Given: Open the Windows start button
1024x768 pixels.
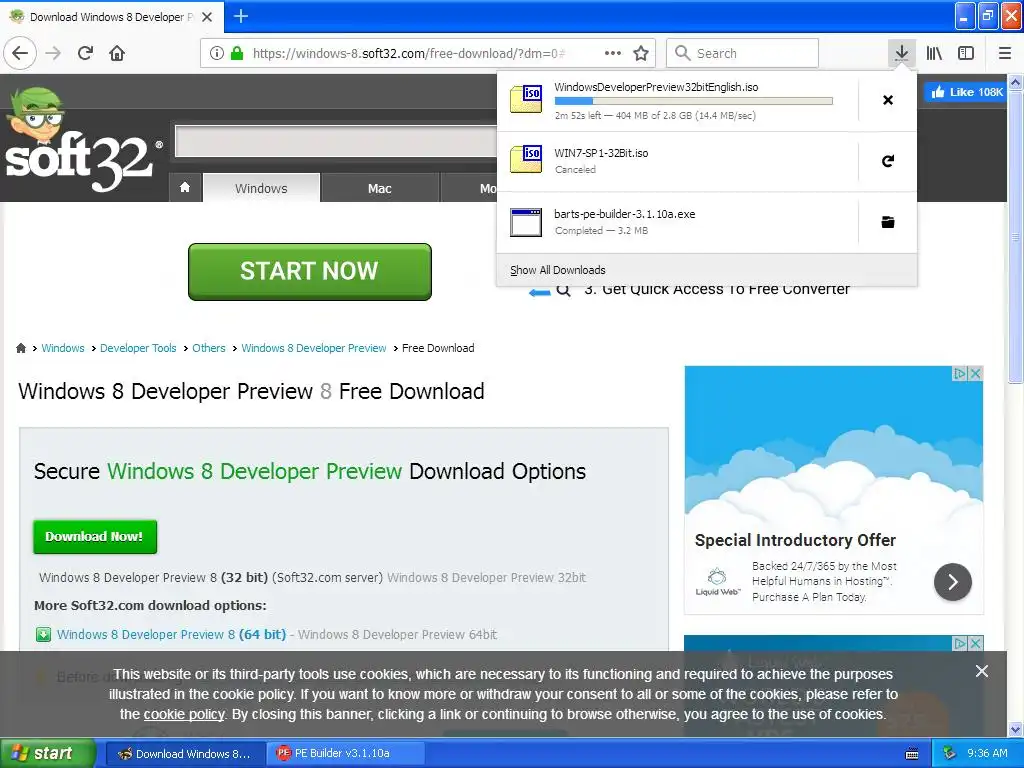Looking at the screenshot, I should (x=48, y=753).
